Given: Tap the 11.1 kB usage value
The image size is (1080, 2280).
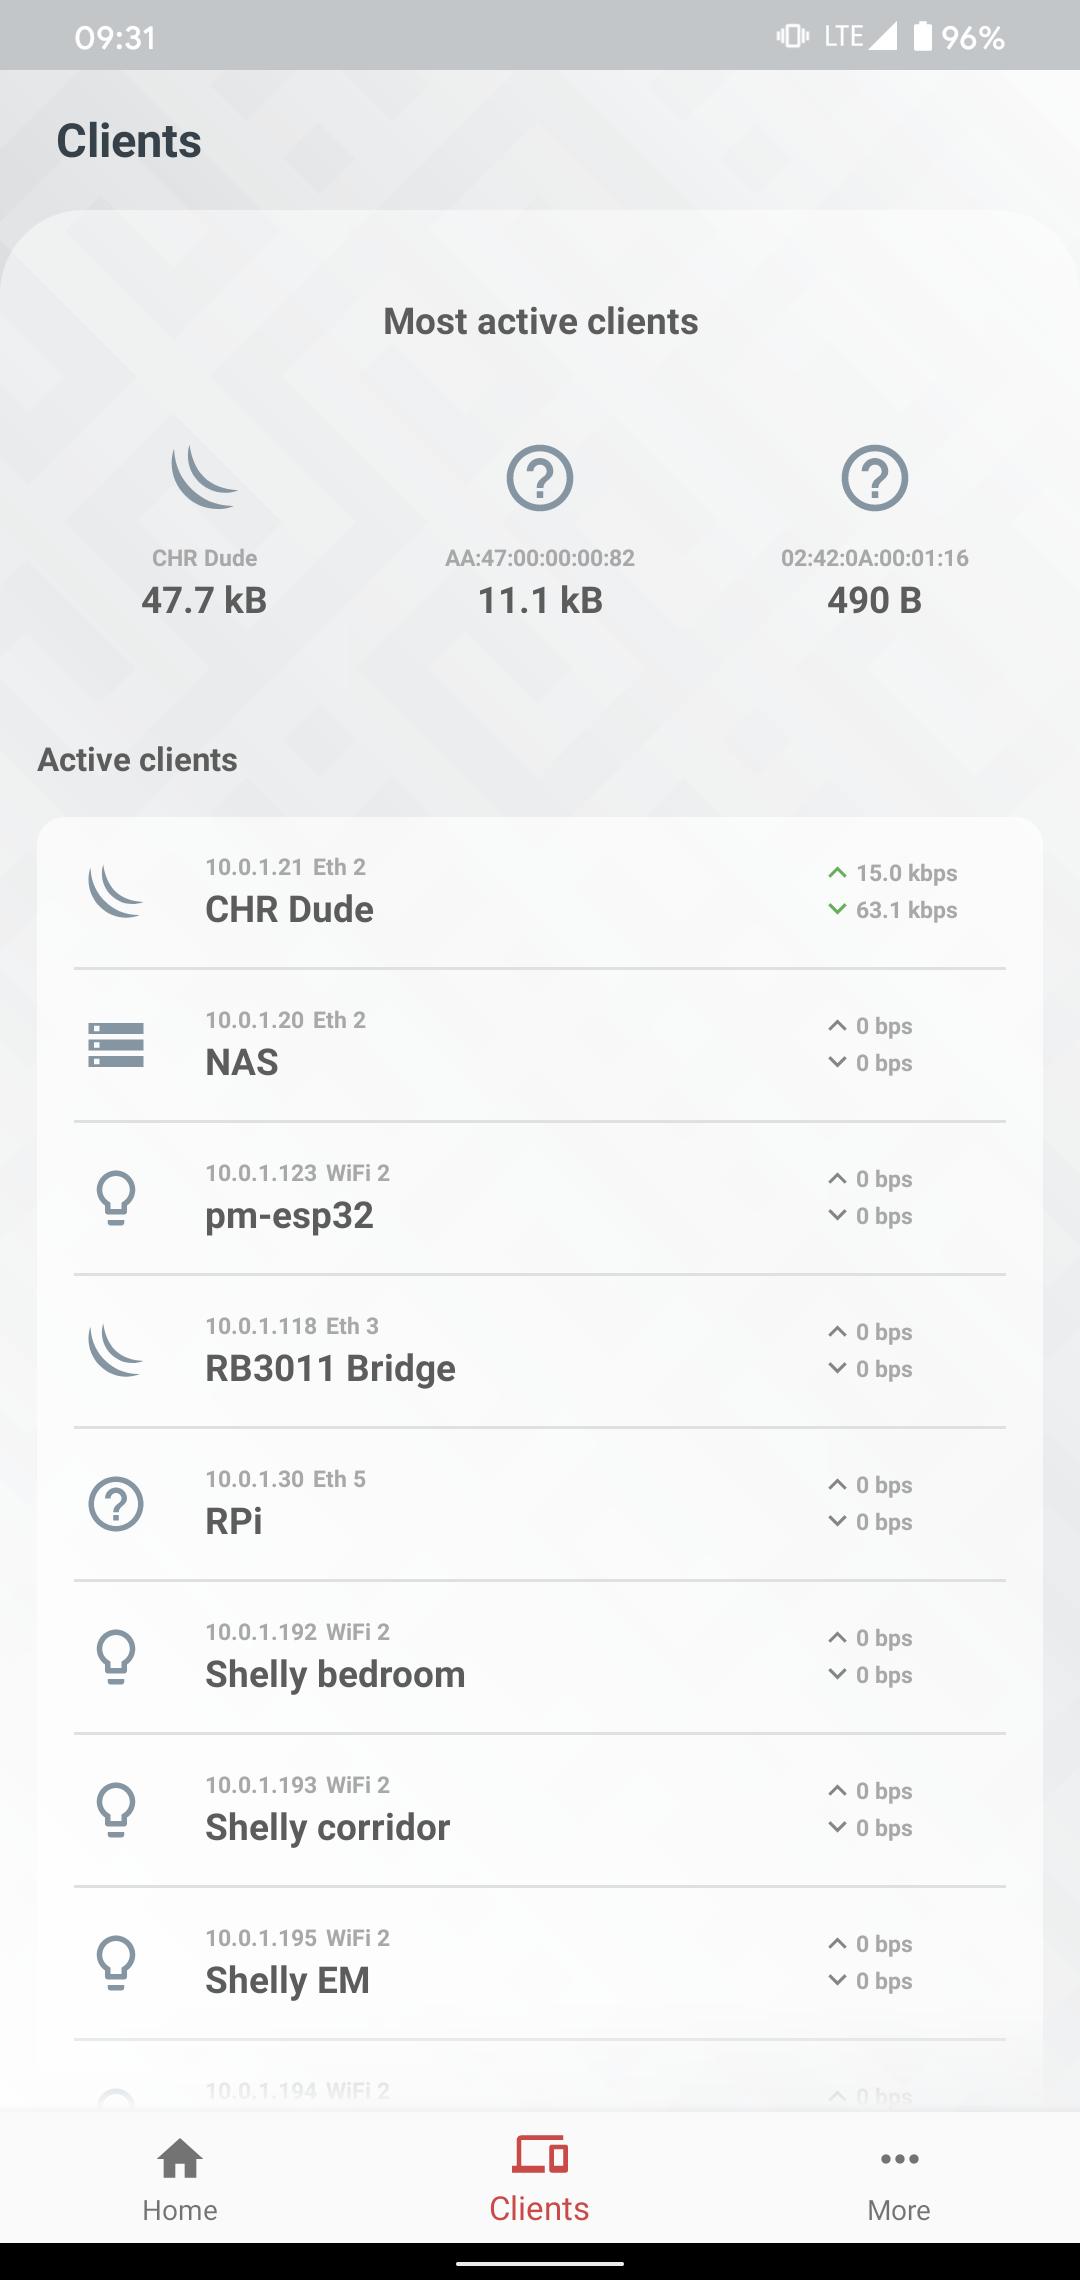Looking at the screenshot, I should (540, 600).
